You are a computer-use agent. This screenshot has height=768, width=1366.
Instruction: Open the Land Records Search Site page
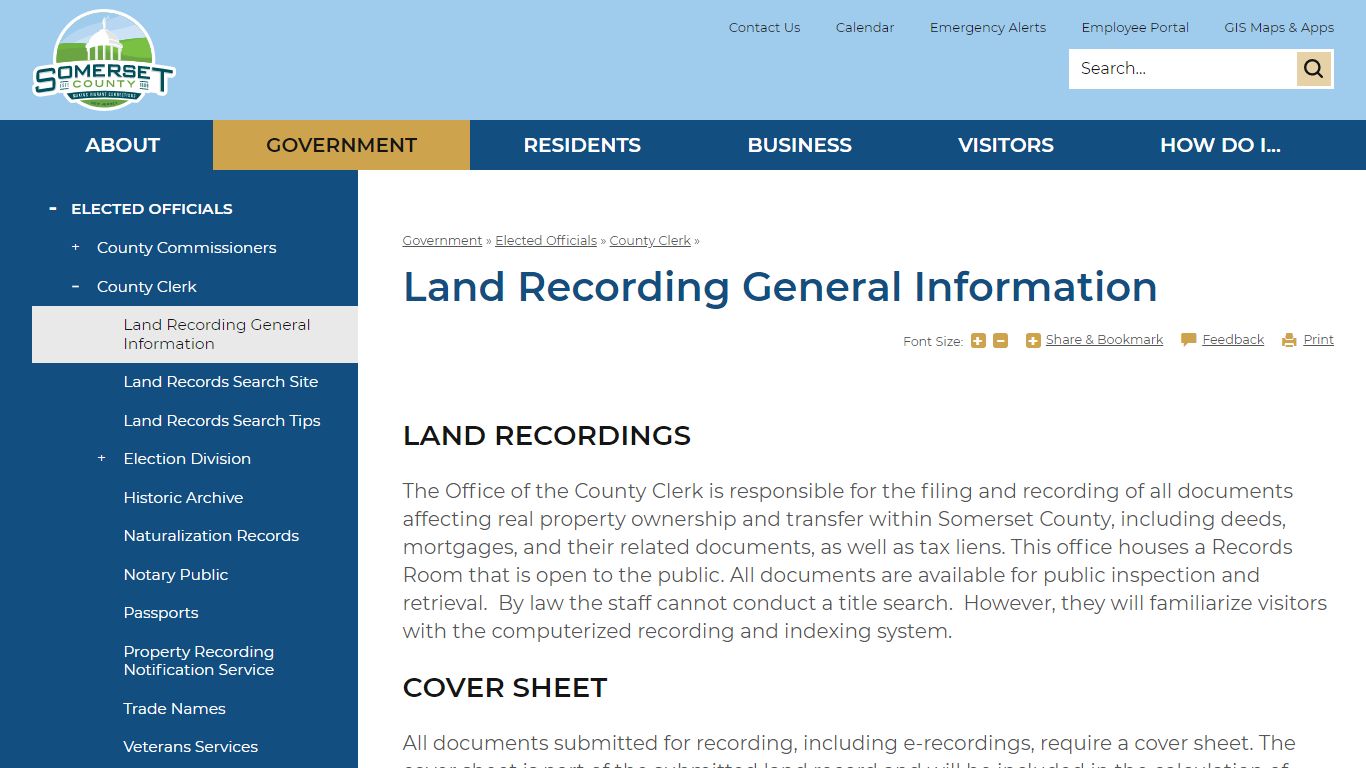pos(221,381)
